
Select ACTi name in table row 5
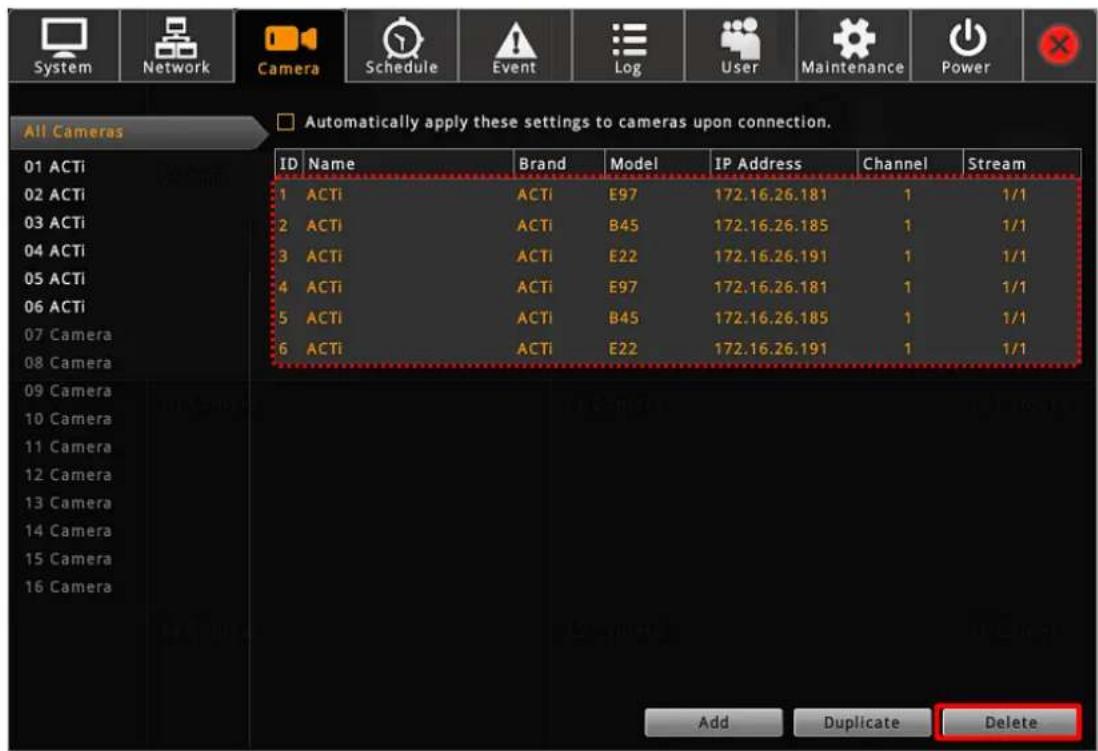(324, 318)
